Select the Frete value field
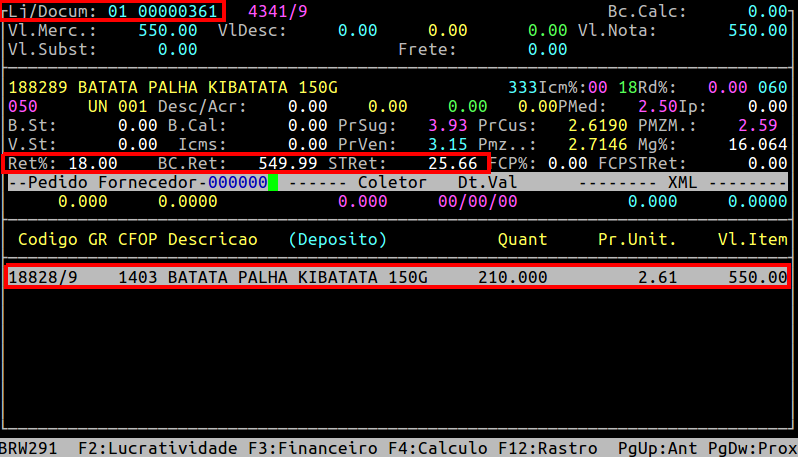This screenshot has width=798, height=457. (547, 49)
